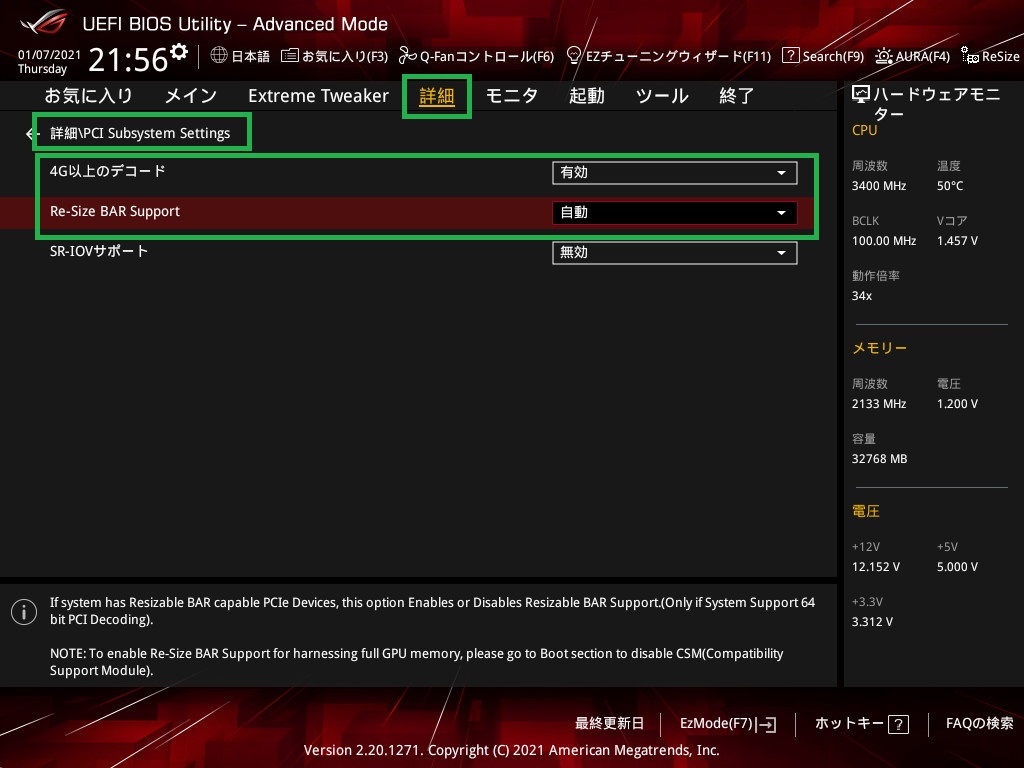
Task: Click the メモリー section heading
Action: pos(880,348)
